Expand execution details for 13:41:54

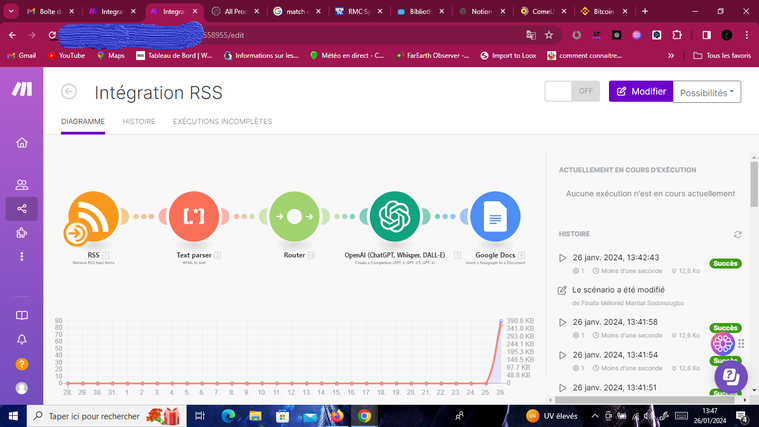tap(562, 355)
